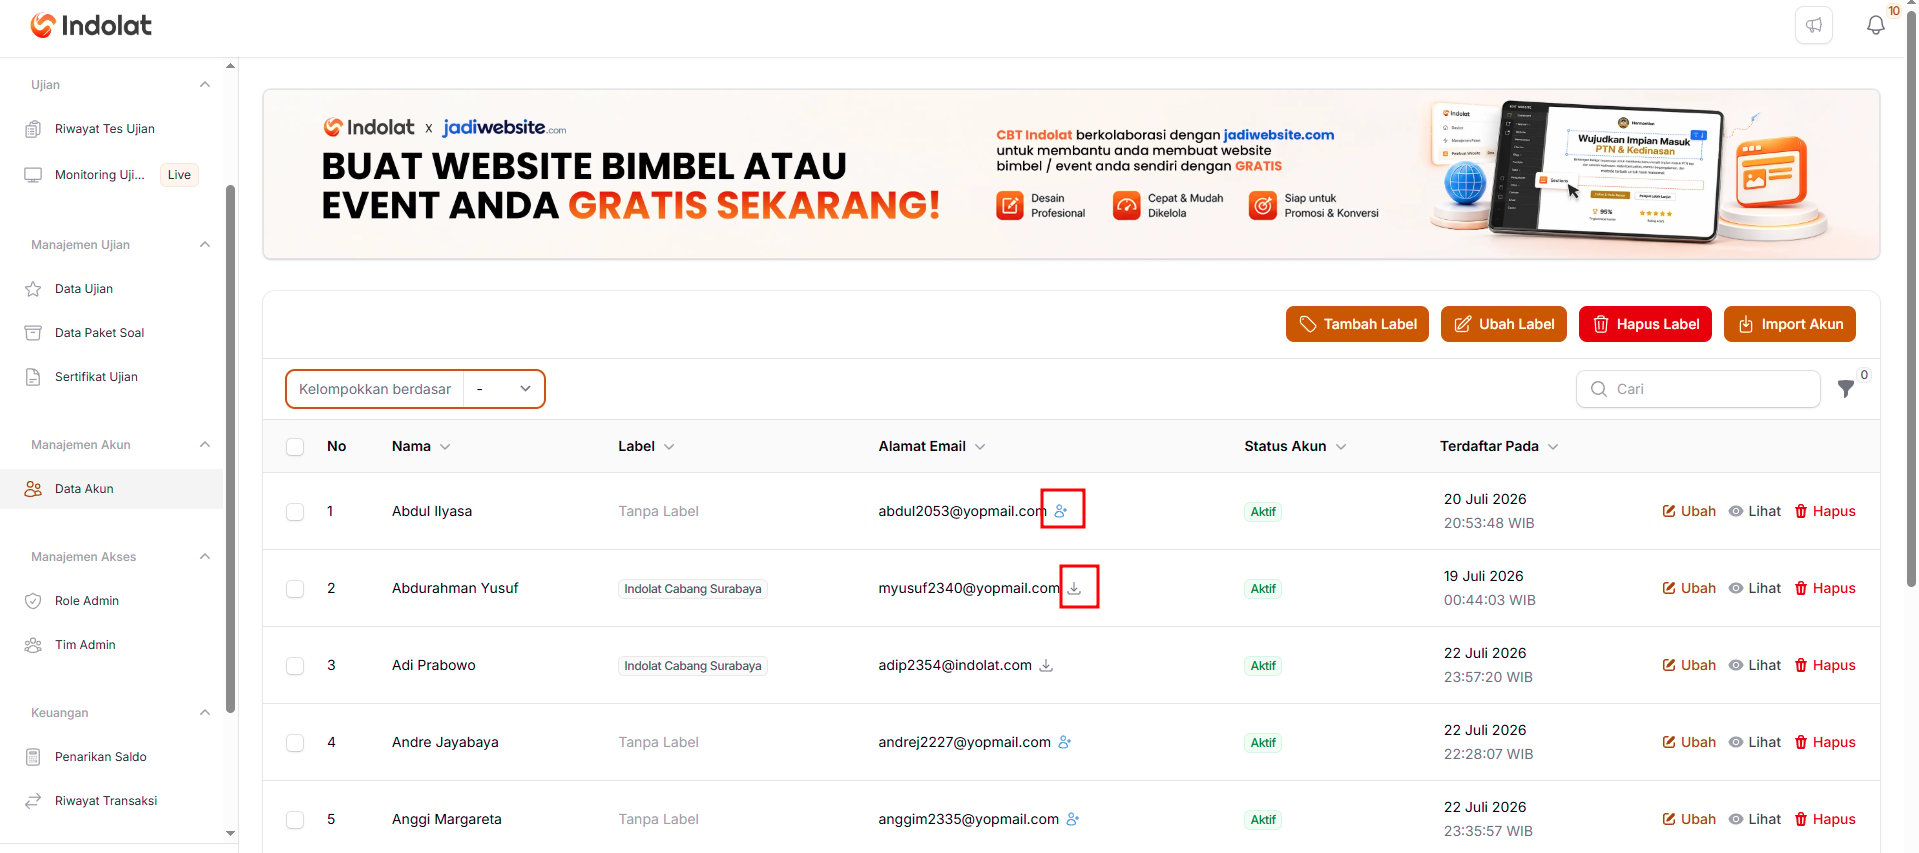
Task: Click the Monitoring Ujian monitor icon
Action: 33,175
